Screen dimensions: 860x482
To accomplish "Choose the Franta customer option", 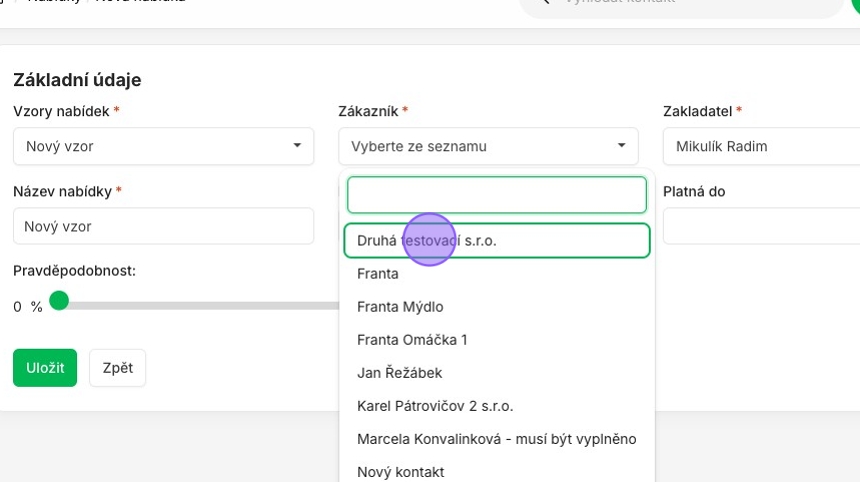I will pos(378,274).
